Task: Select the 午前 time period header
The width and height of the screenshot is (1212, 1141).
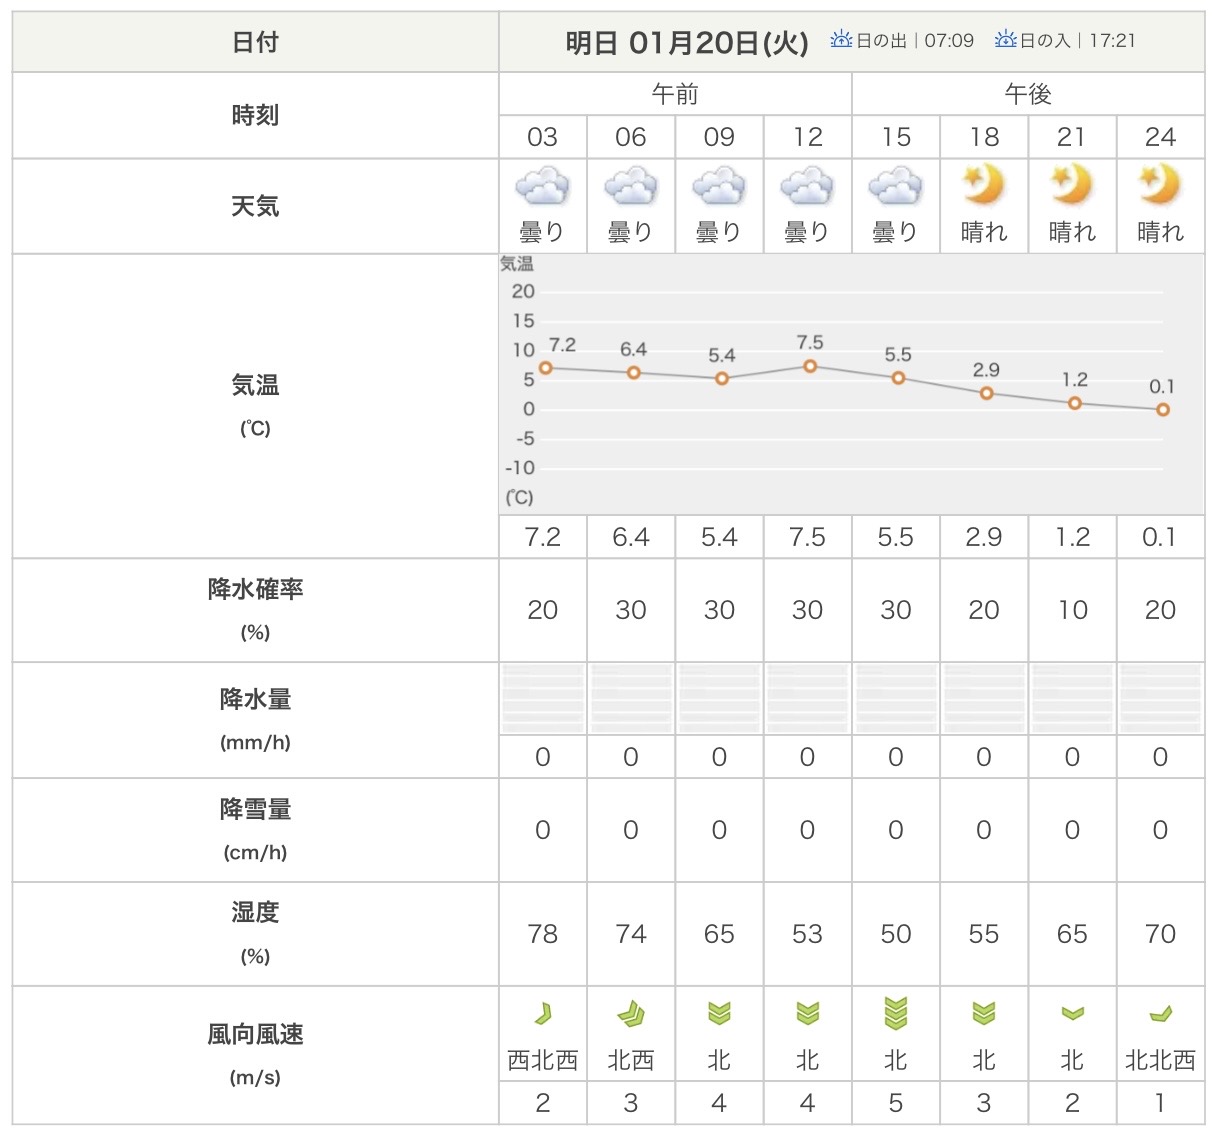Action: pyautogui.click(x=675, y=94)
